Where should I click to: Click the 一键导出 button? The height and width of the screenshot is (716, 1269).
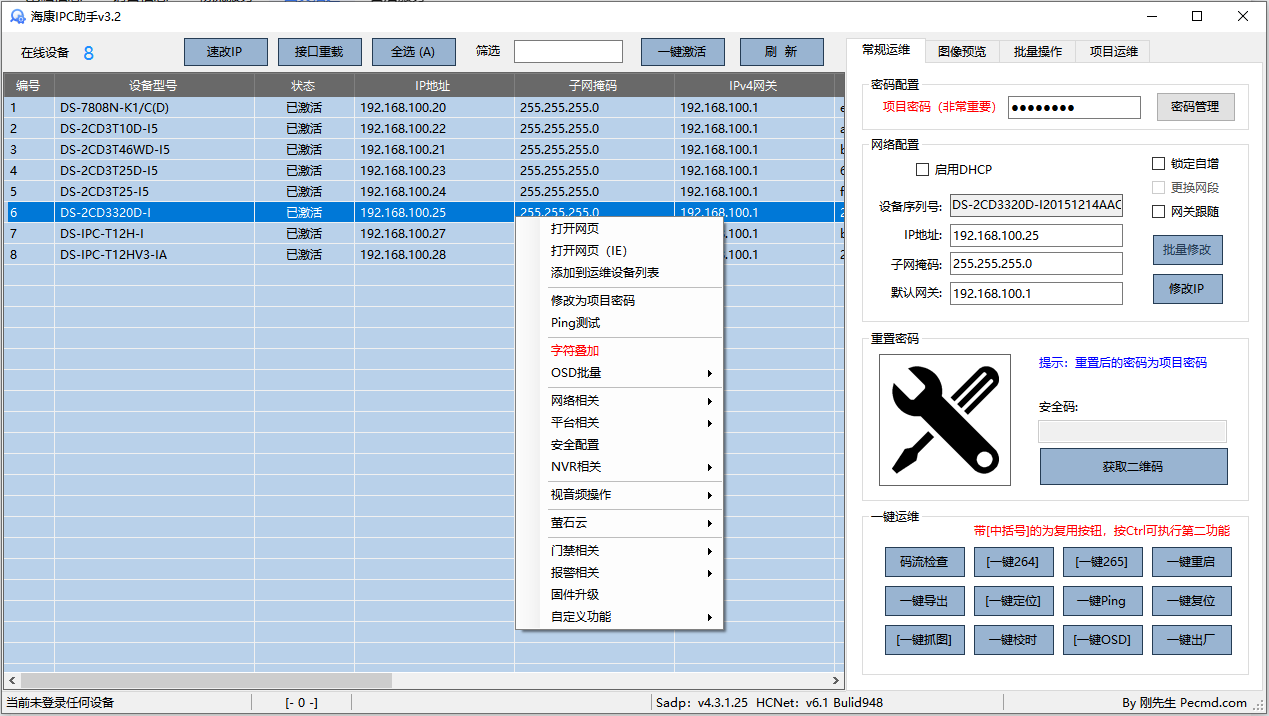point(925,601)
